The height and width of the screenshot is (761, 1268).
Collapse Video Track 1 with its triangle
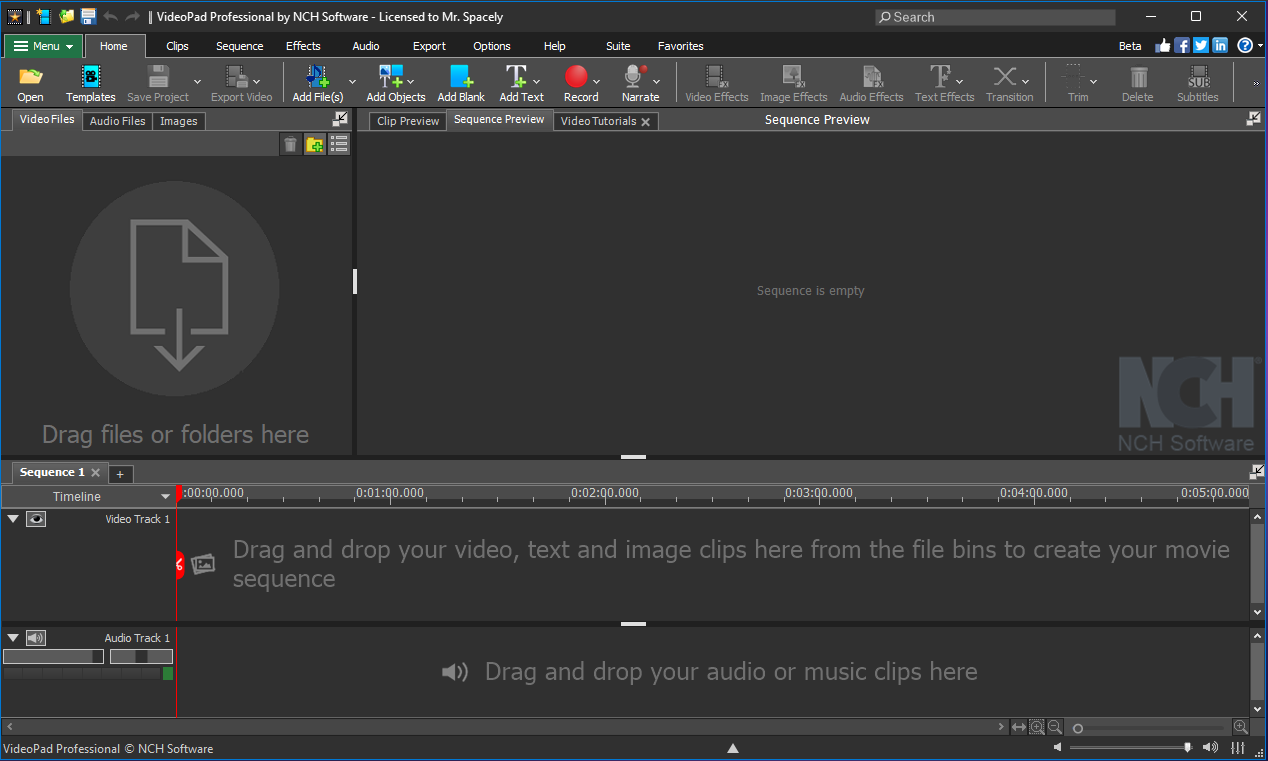point(13,519)
